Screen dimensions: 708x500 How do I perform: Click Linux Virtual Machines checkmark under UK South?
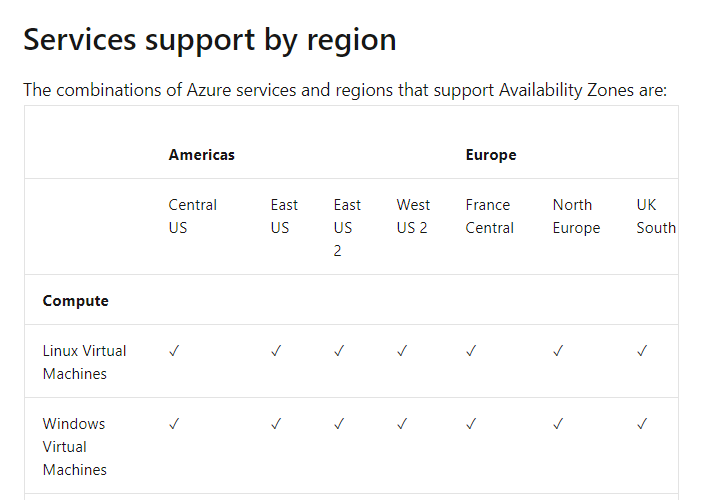coord(642,351)
